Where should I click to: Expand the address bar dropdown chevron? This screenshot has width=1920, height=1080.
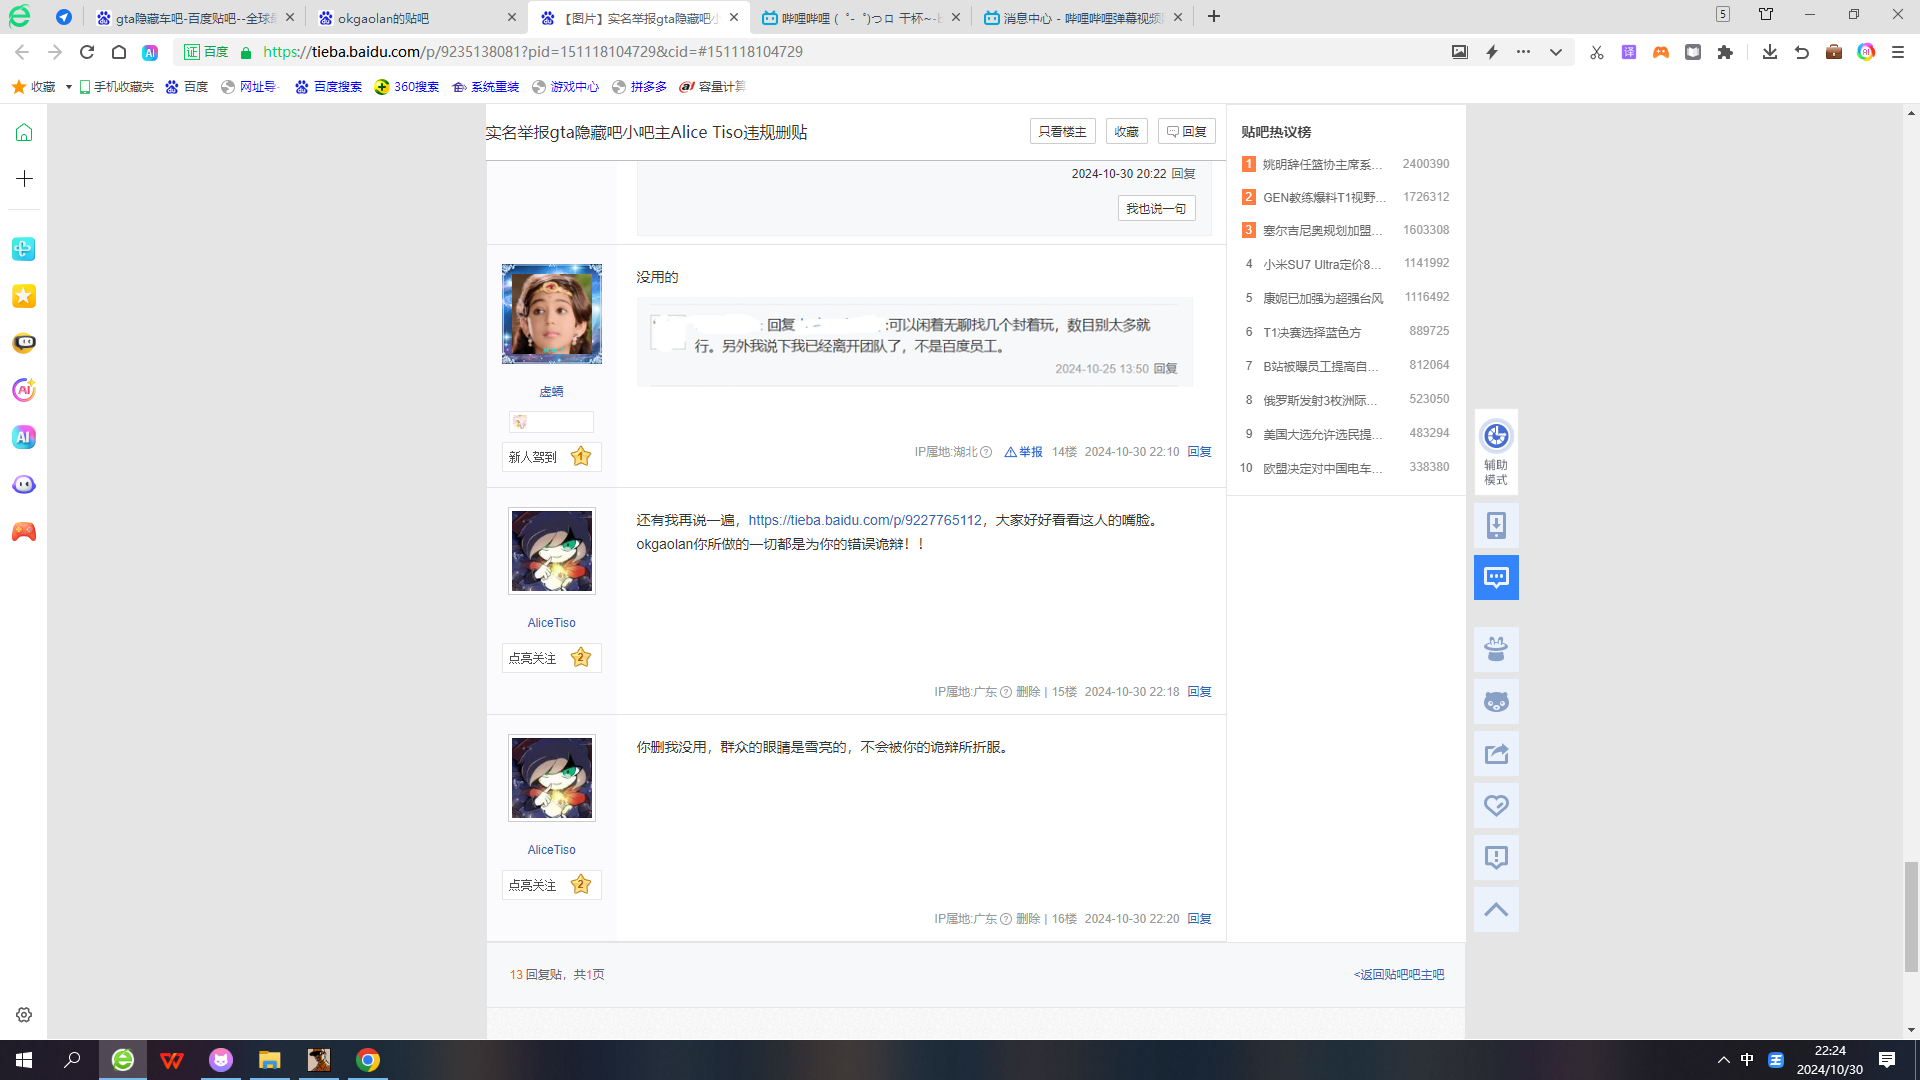pyautogui.click(x=1556, y=52)
